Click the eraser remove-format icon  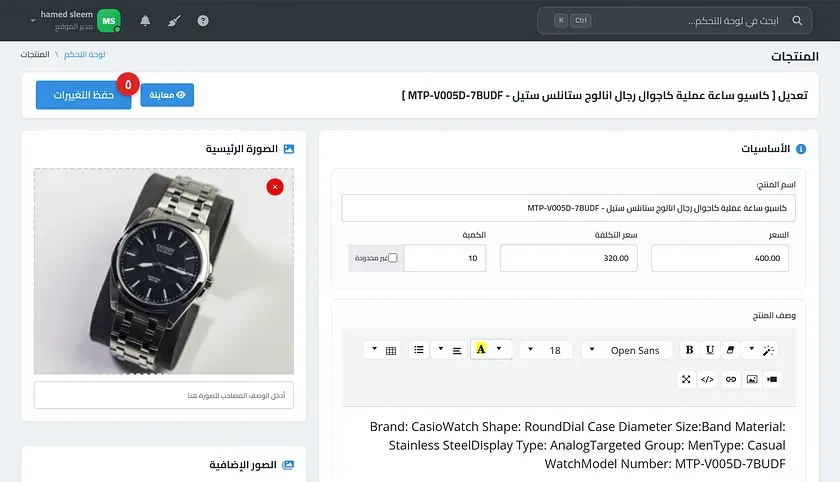pyautogui.click(x=730, y=350)
